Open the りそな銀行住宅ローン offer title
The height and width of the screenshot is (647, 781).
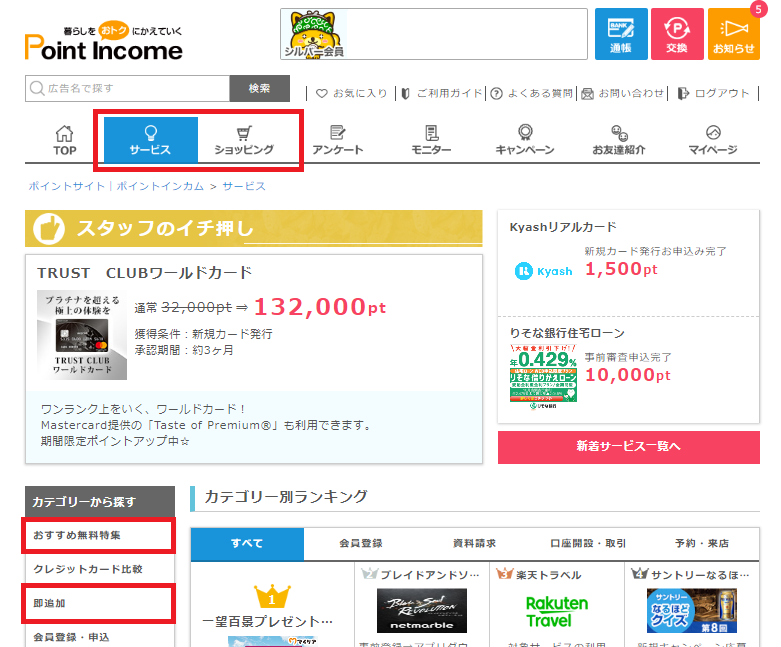(567, 333)
